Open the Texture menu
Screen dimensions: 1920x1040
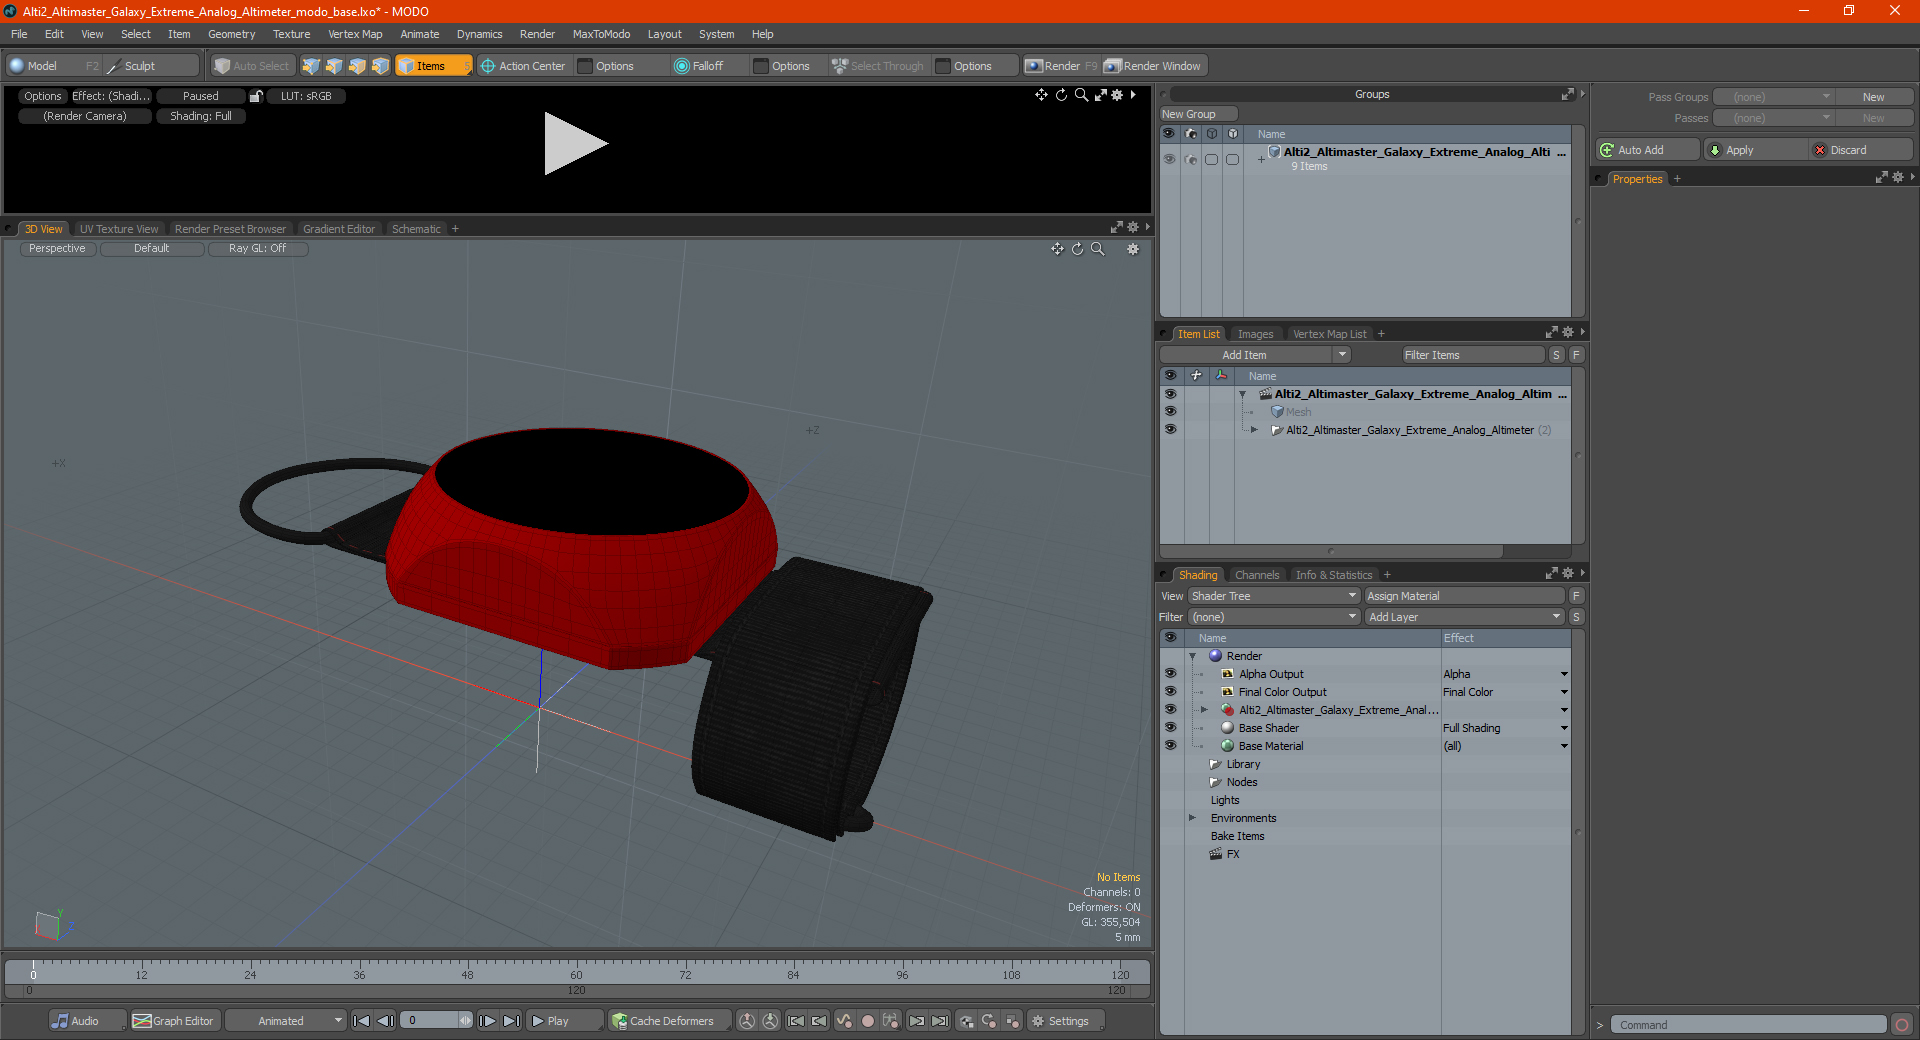291,34
